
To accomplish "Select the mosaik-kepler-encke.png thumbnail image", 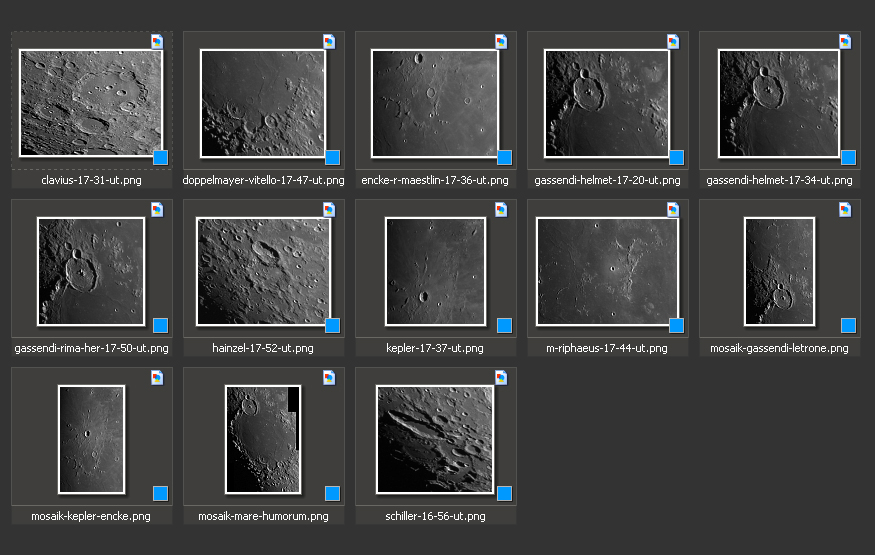I will pos(91,439).
